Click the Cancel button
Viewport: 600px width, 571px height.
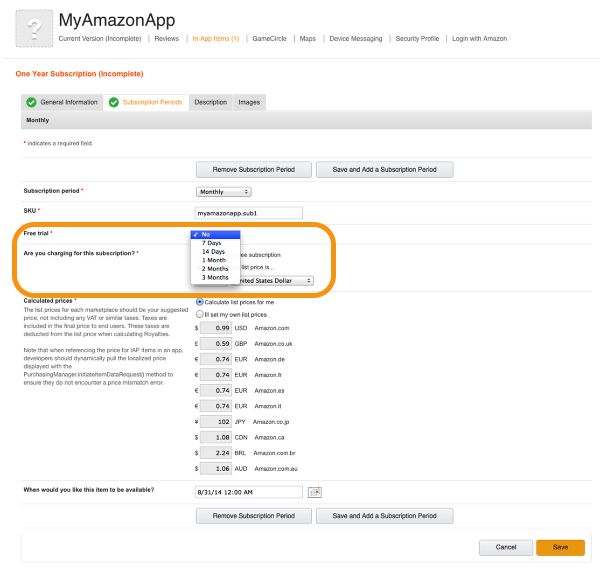coord(506,547)
